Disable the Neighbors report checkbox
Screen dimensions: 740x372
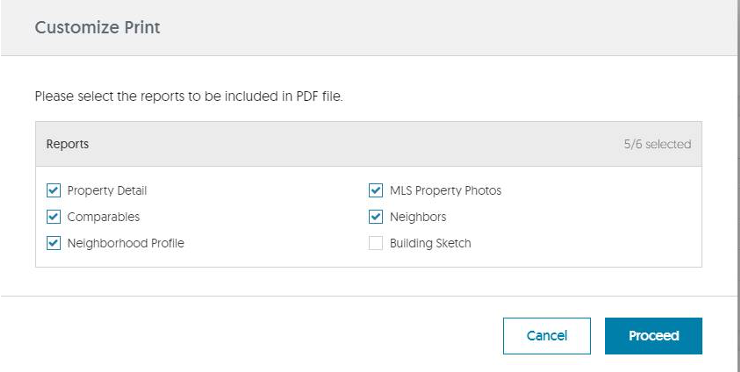(376, 217)
